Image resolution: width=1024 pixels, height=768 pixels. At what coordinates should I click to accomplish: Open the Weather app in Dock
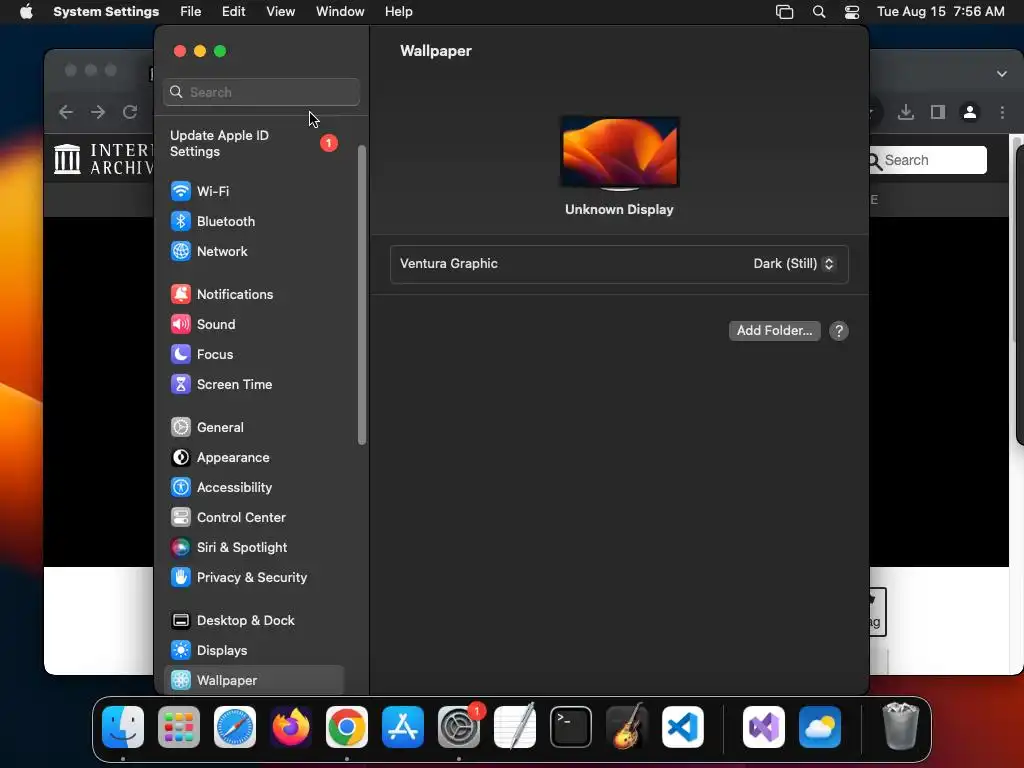tap(820, 727)
